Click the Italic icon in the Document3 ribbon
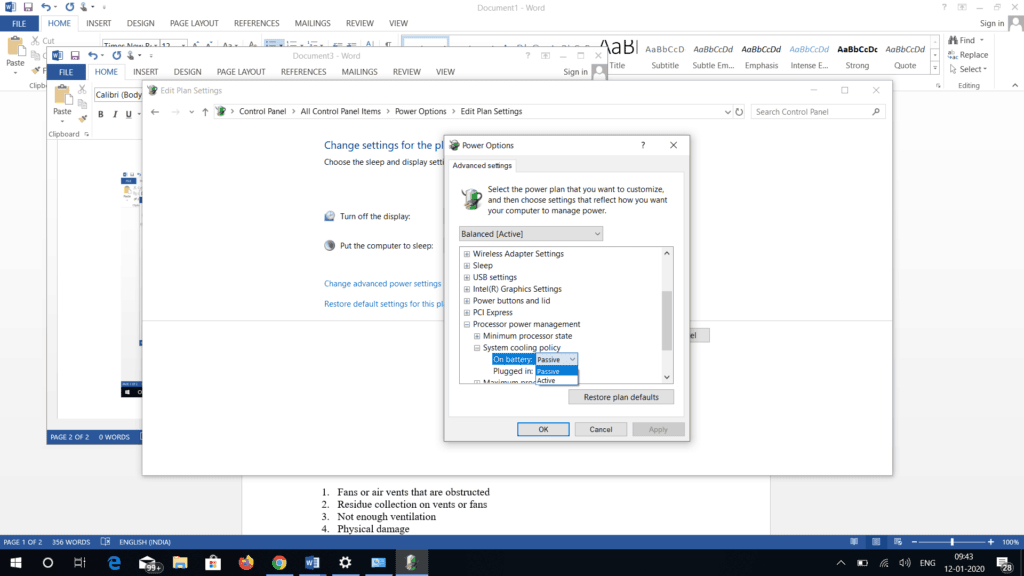Image resolution: width=1024 pixels, height=576 pixels. point(115,114)
